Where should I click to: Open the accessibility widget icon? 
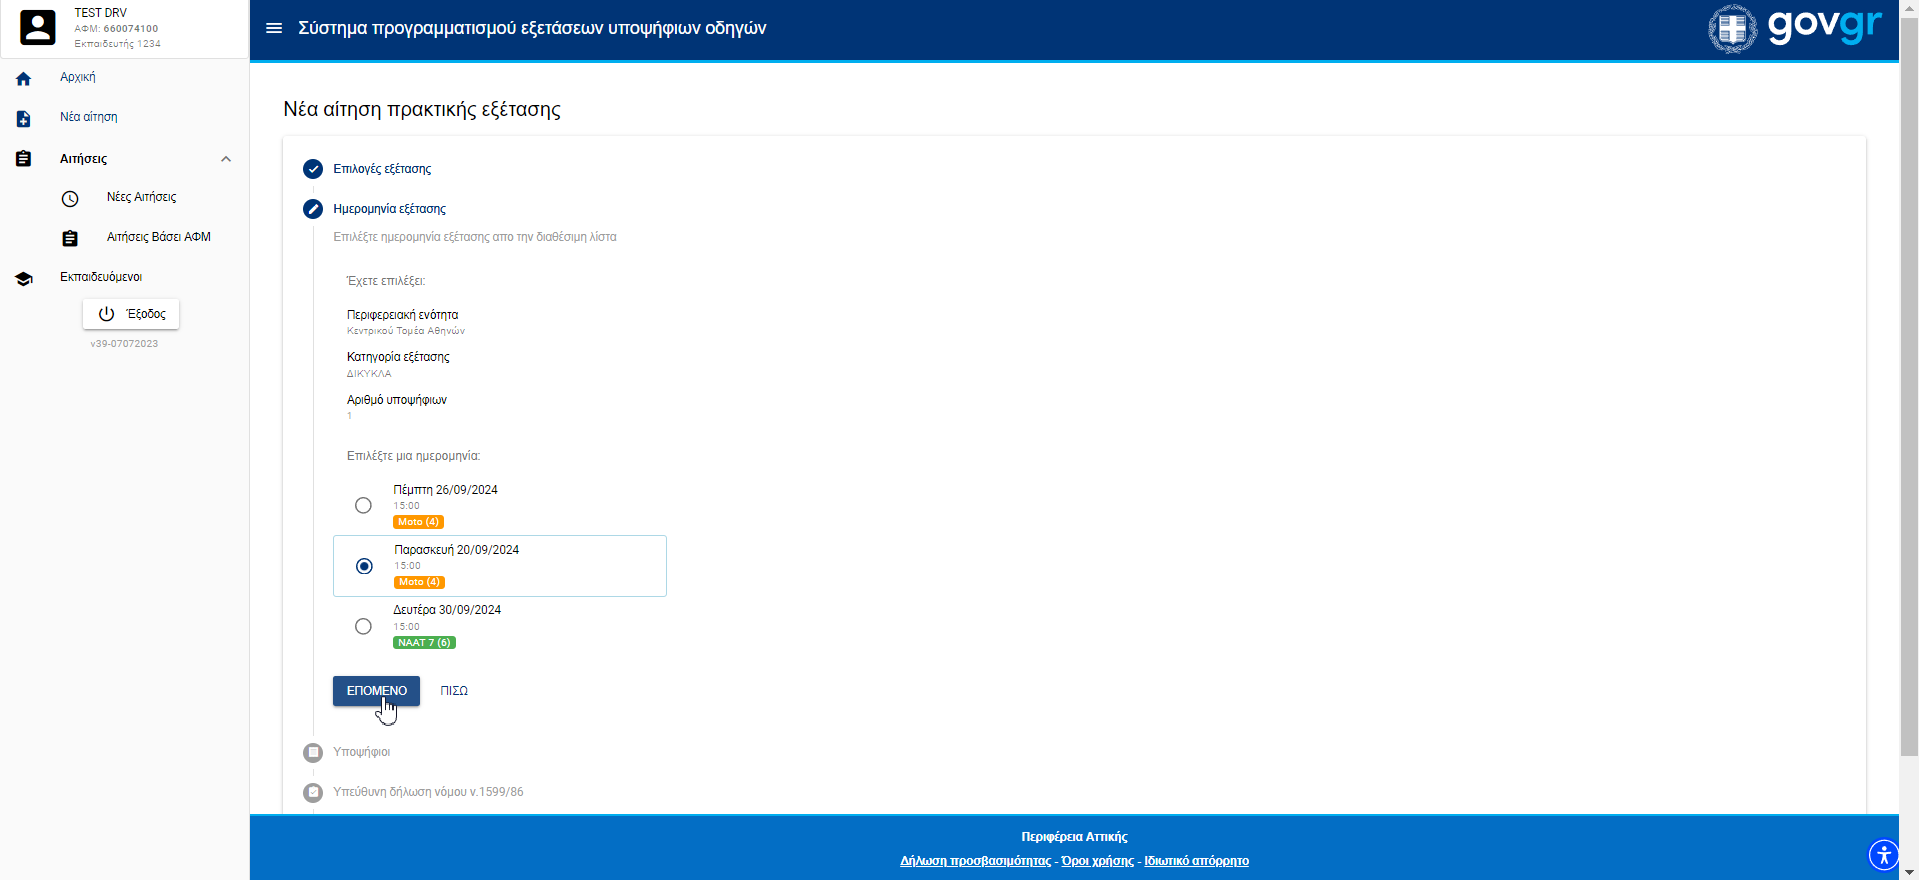pos(1883,855)
